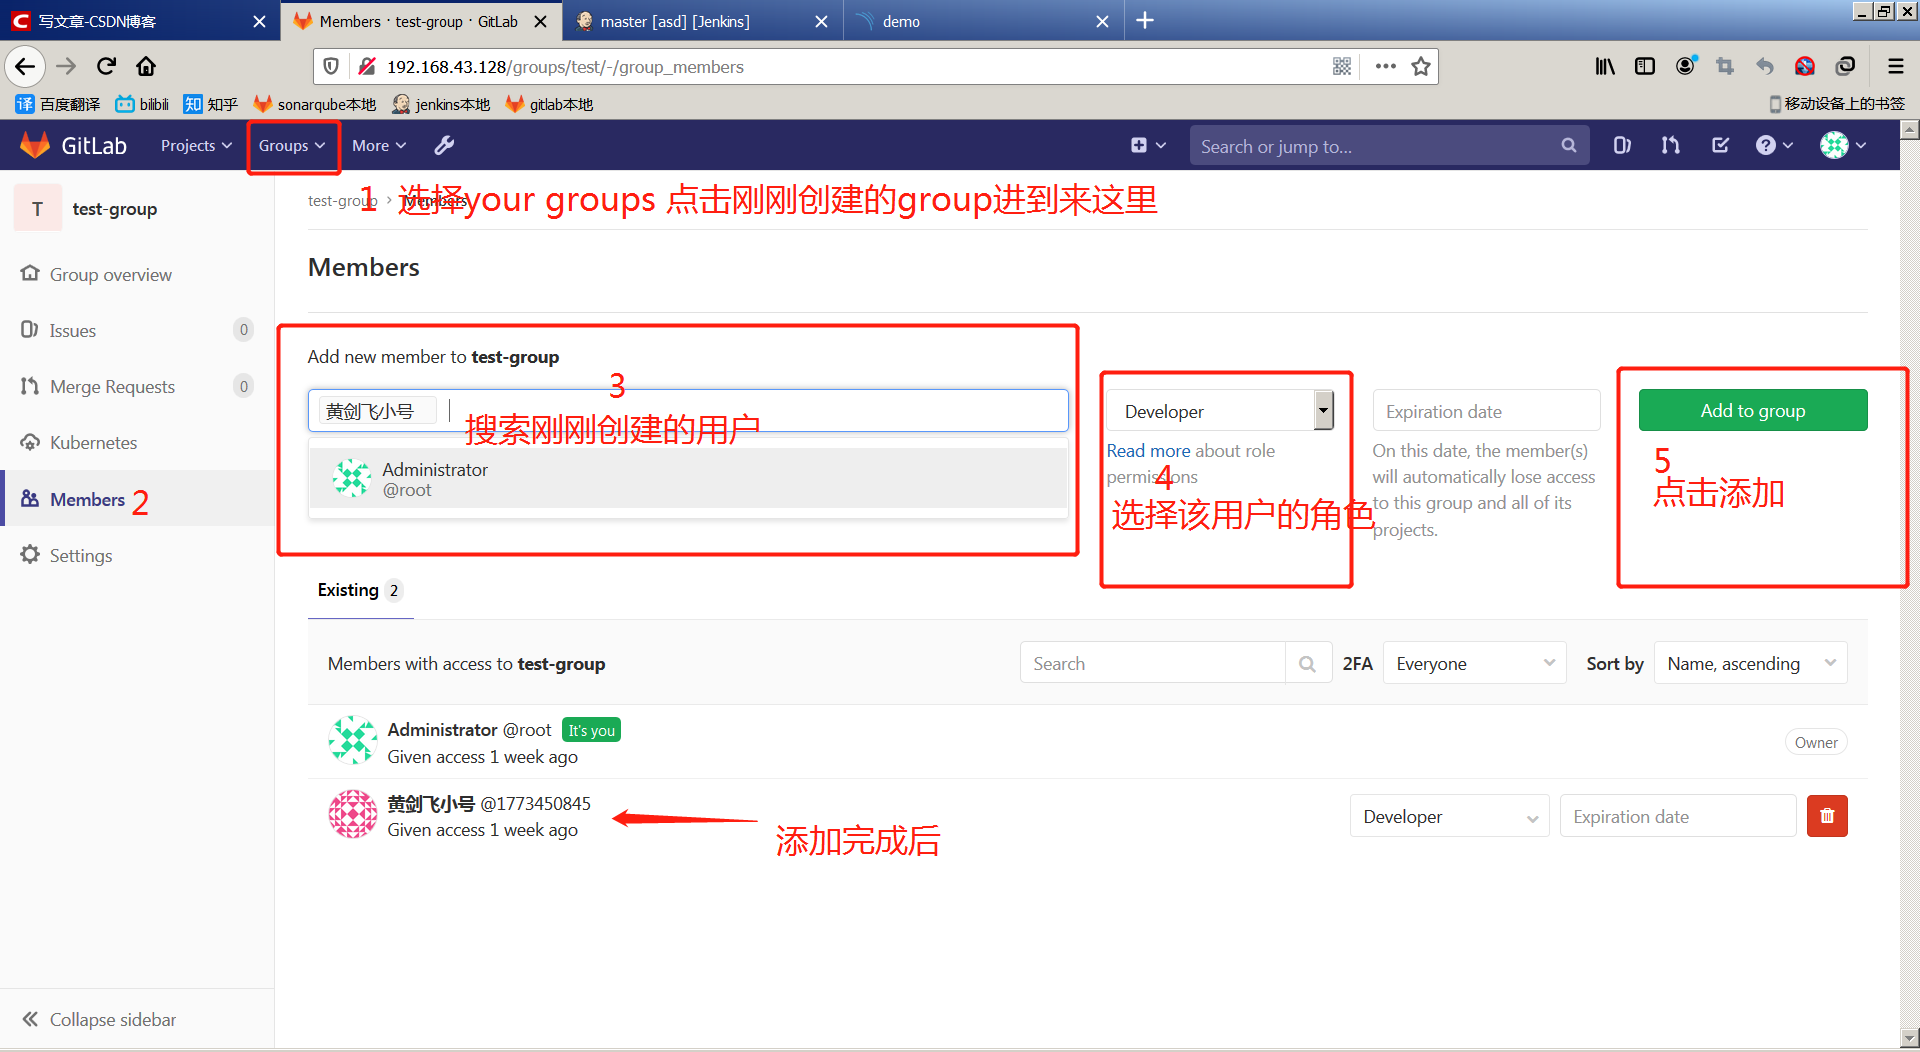Click the Kubernetes sidebar icon
Screen dimensions: 1920x1052
(30, 442)
